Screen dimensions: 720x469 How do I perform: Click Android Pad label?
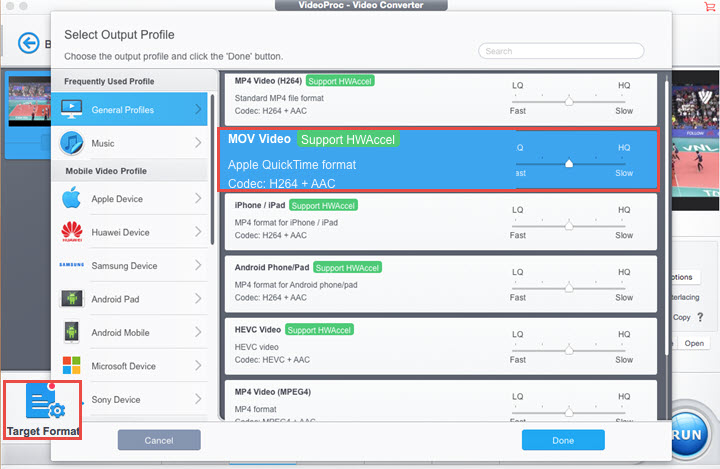click(x=115, y=299)
